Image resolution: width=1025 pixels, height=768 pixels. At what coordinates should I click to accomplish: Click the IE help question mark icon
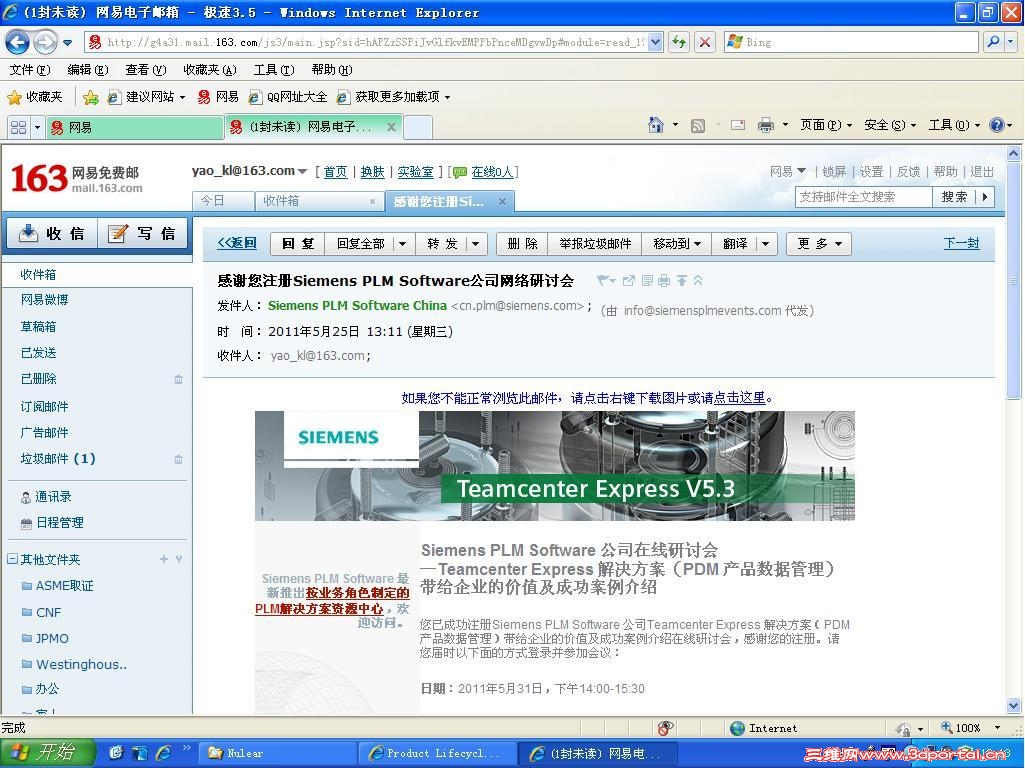click(x=996, y=125)
